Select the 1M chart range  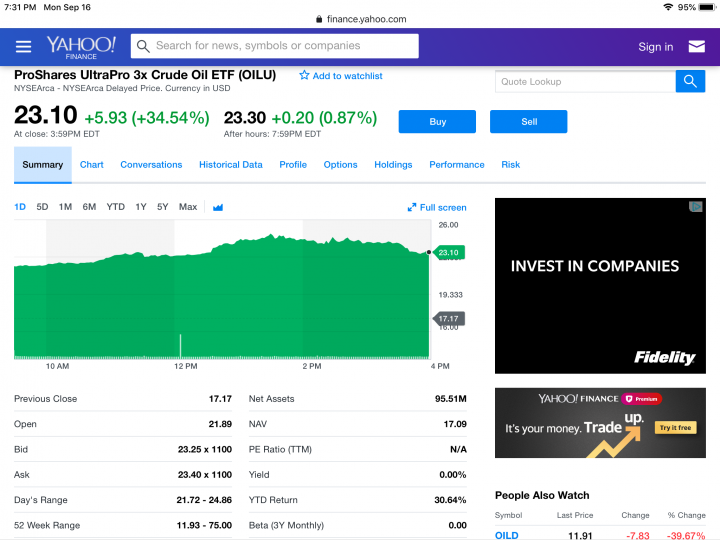click(65, 207)
